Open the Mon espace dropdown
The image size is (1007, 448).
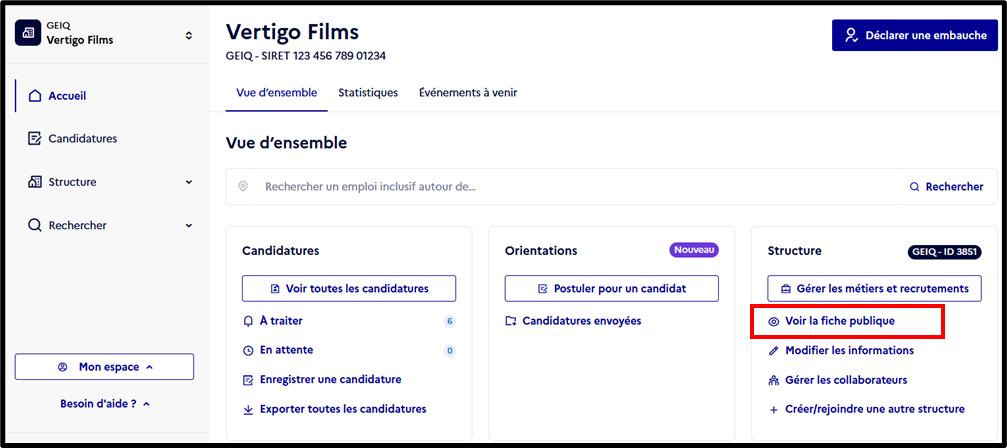click(104, 367)
